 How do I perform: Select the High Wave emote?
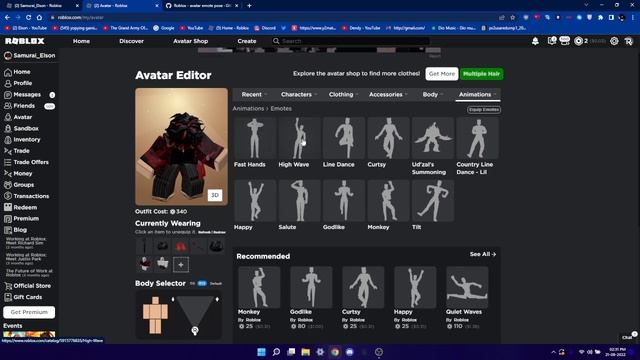point(299,138)
